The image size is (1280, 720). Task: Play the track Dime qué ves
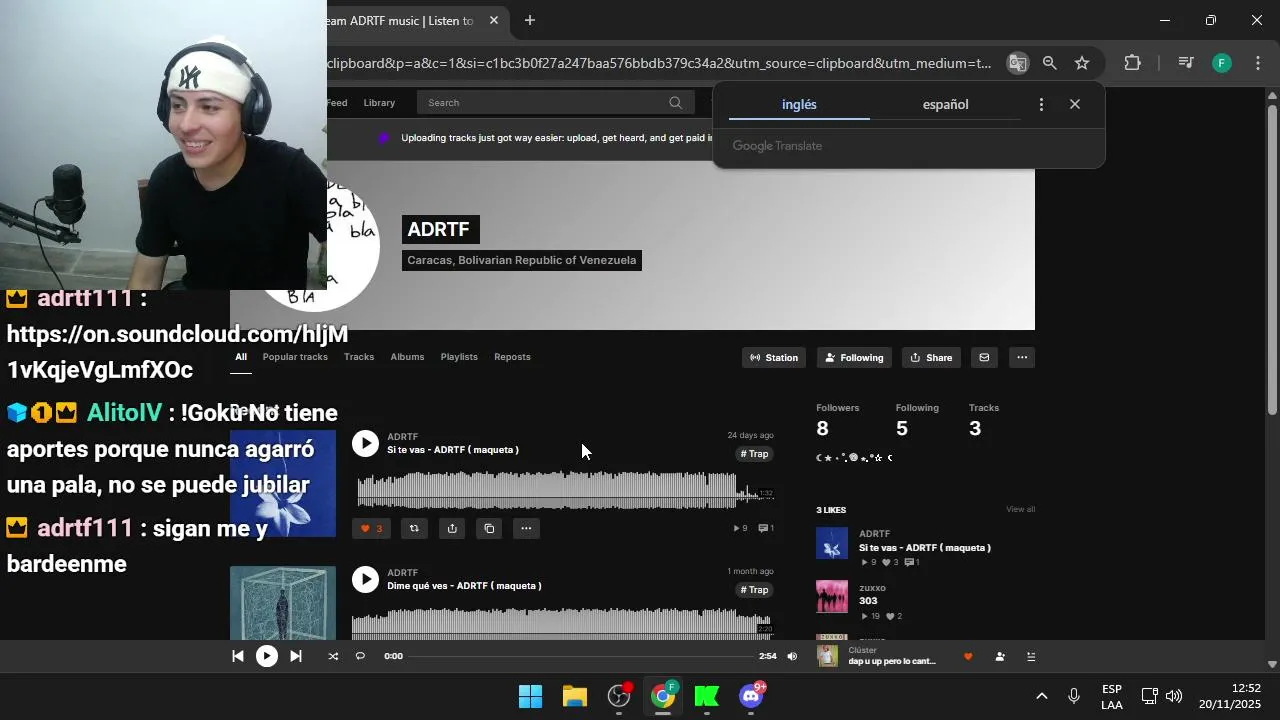click(x=365, y=579)
